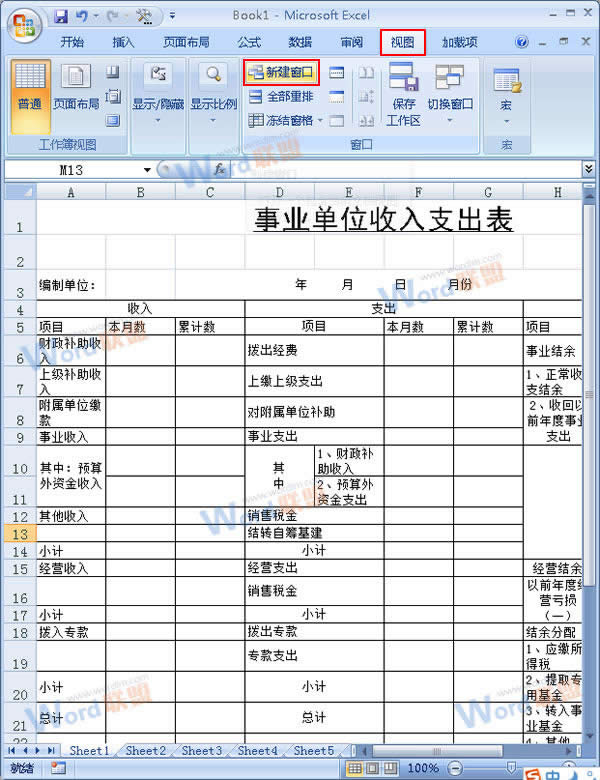Viewport: 600px width, 780px height.
Task: Switch to 普通 (Normal) view
Action: coord(30,97)
